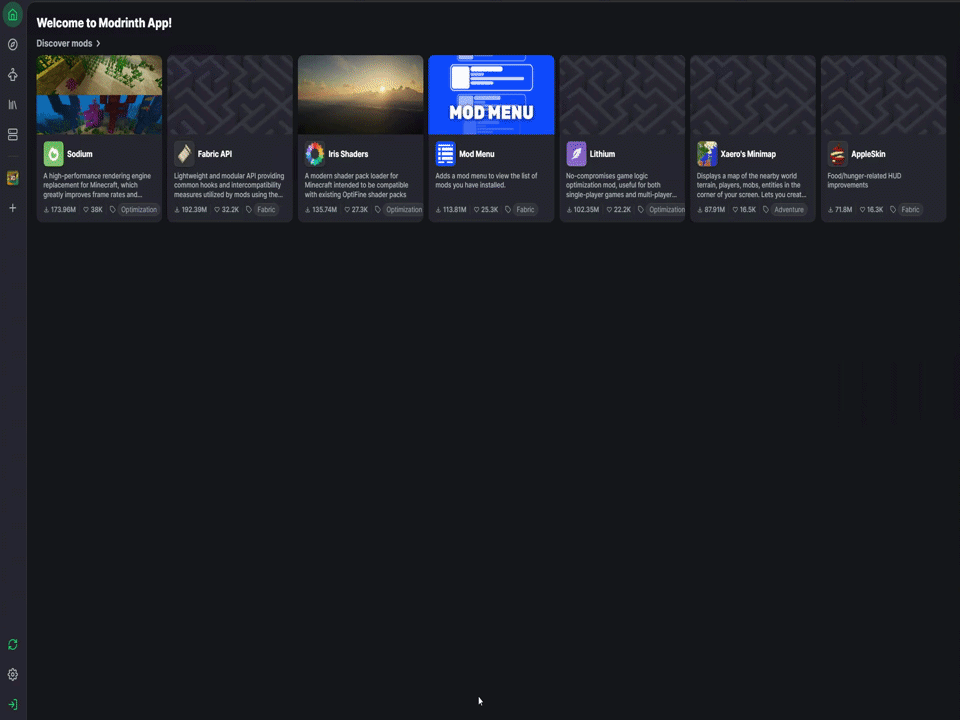Click Fabric API's 32.2K followers count

[x=227, y=209]
